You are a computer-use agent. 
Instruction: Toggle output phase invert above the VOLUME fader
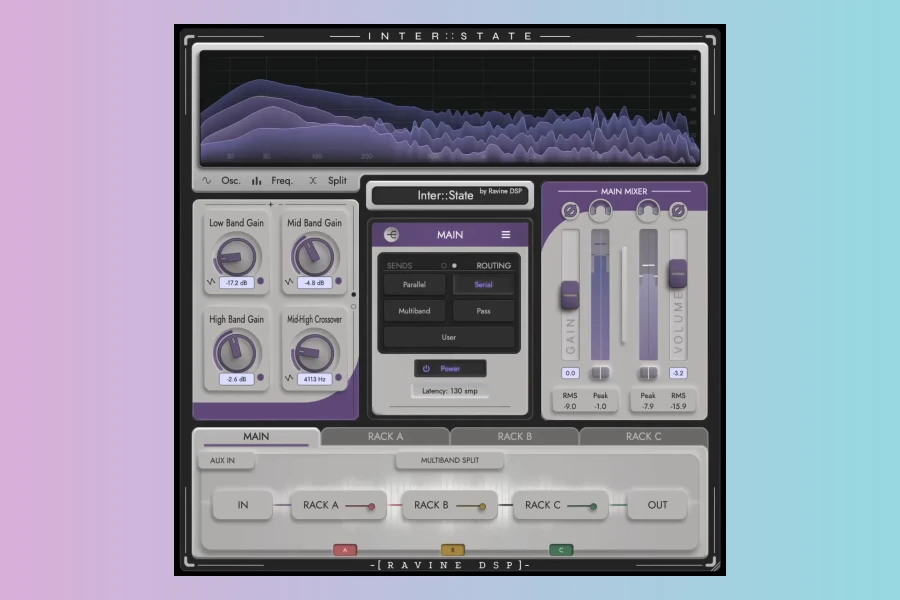point(678,211)
